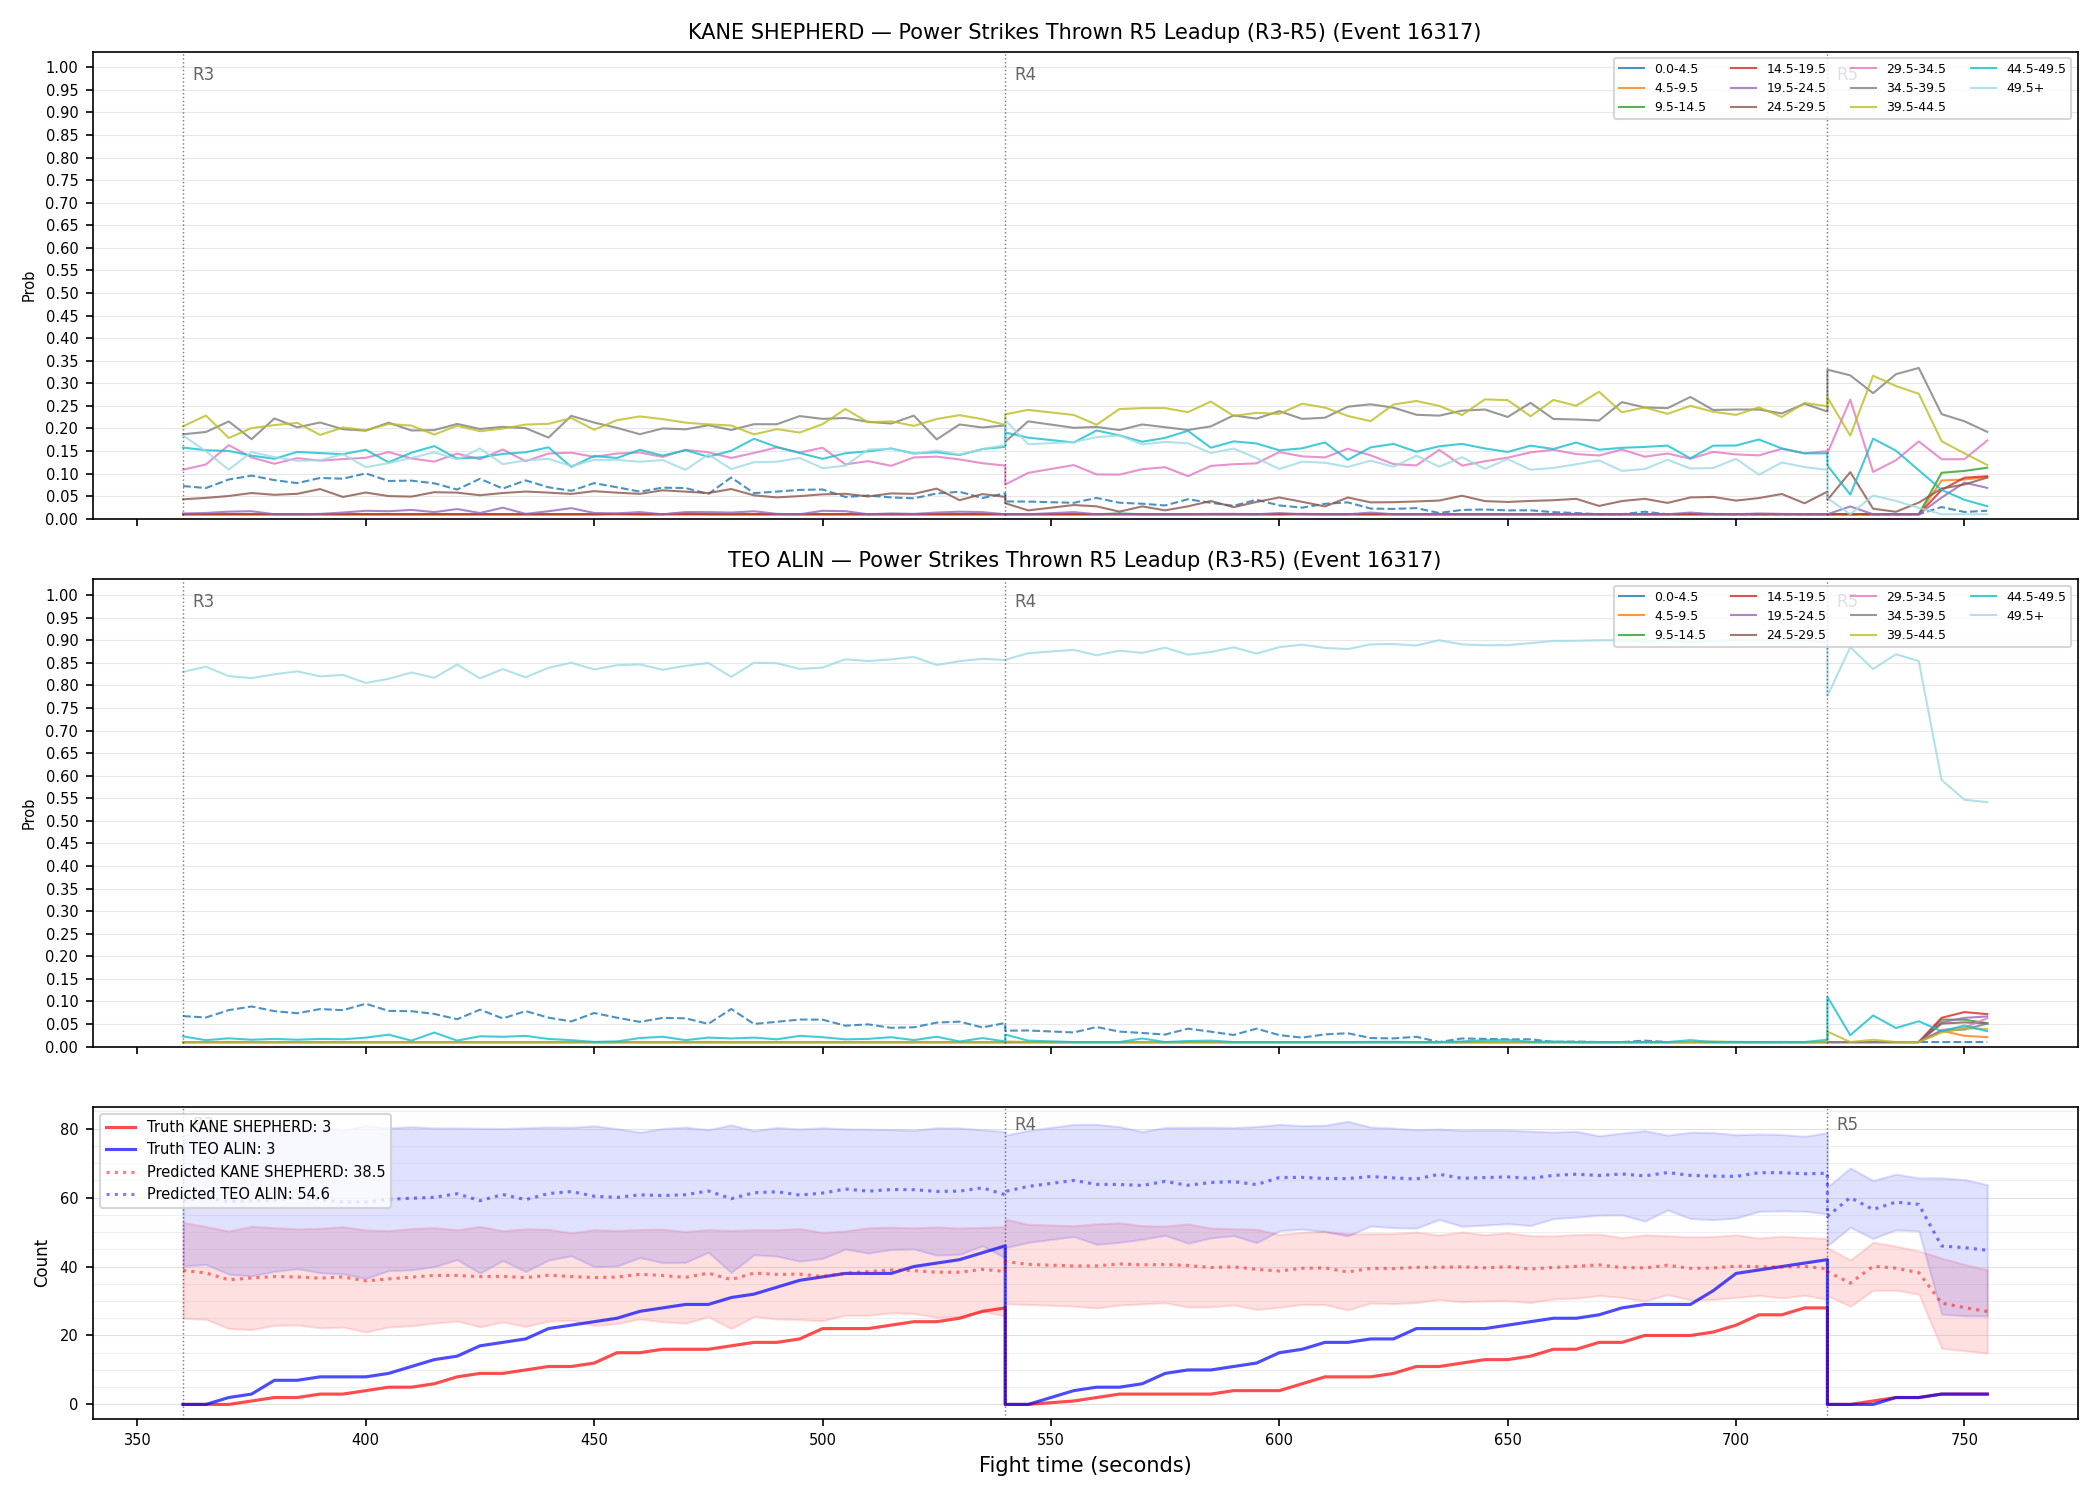The height and width of the screenshot is (1500, 2100).
Task: Click the 1.00 tick label on the Teo Alin chart
Action: [62, 595]
